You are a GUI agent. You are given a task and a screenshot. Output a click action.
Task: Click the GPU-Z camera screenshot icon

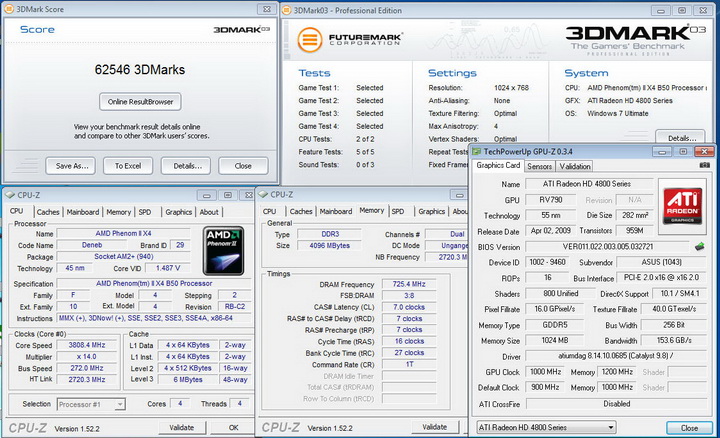(705, 165)
